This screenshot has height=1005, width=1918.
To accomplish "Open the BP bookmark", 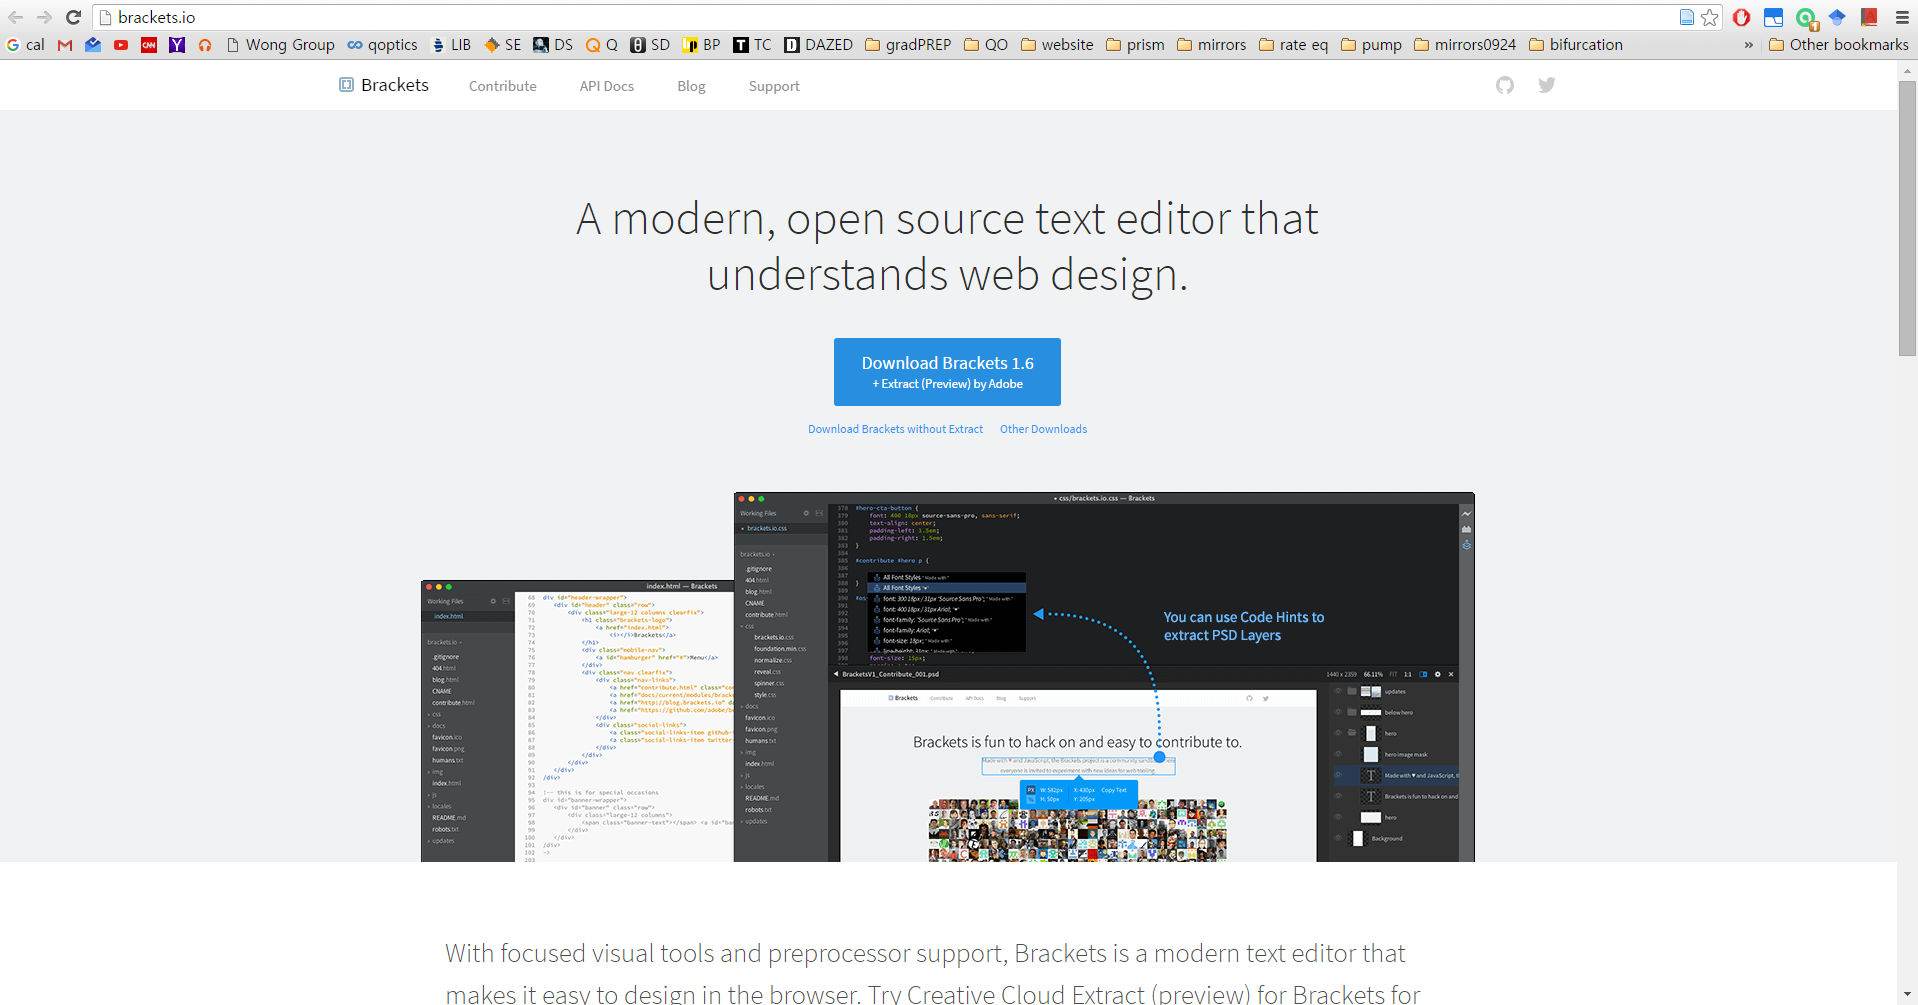I will (x=701, y=45).
